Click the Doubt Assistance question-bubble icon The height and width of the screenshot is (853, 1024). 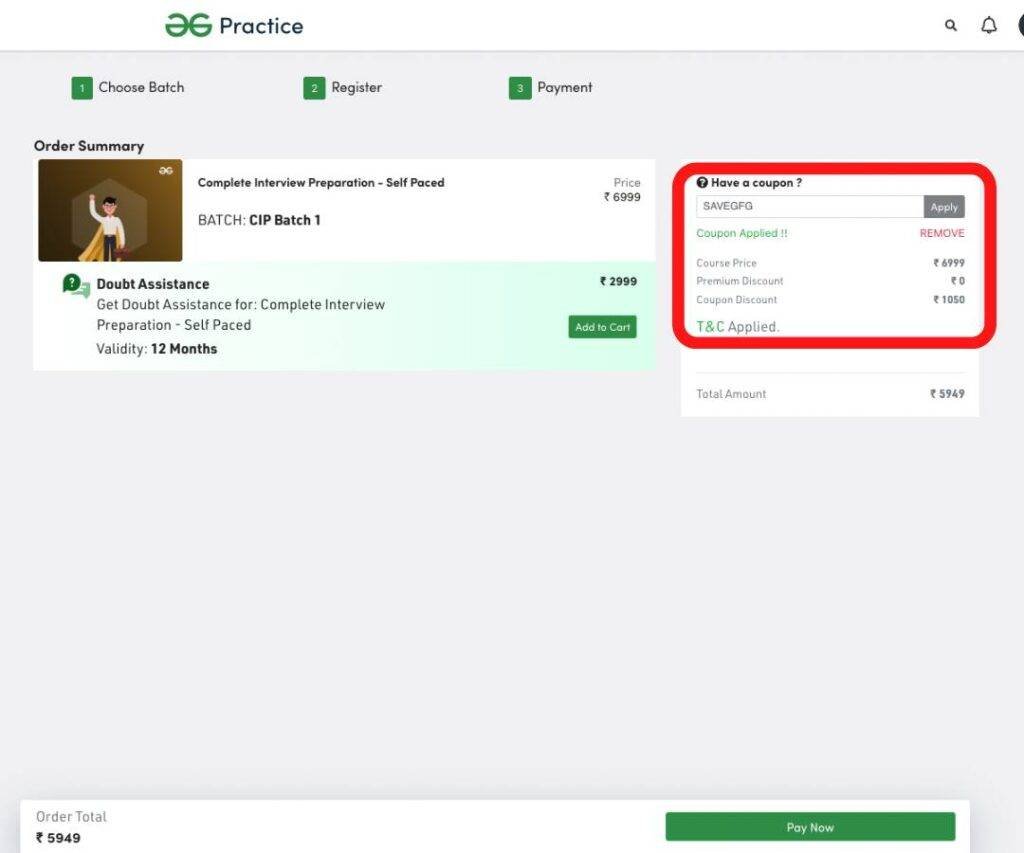point(76,286)
